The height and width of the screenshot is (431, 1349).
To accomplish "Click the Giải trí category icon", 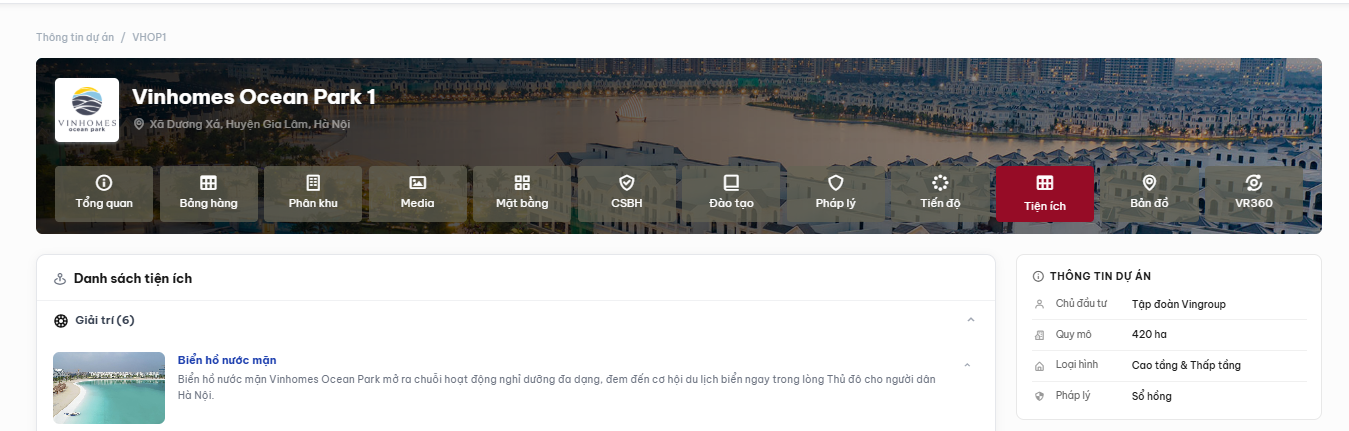I will point(61,321).
